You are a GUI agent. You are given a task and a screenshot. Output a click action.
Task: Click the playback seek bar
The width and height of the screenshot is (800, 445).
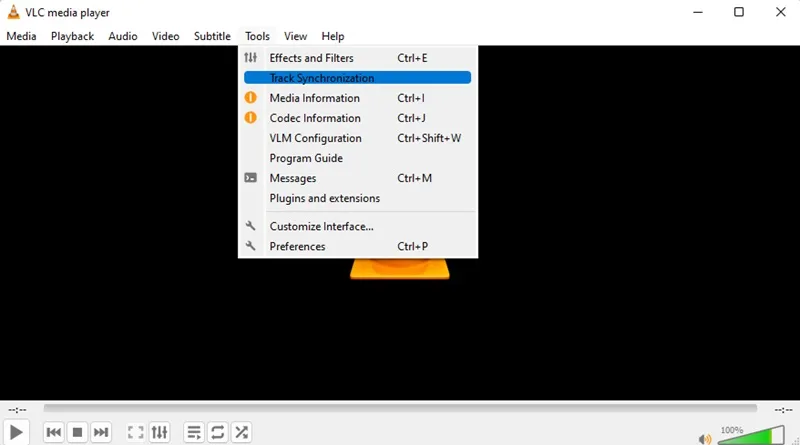pyautogui.click(x=400, y=408)
